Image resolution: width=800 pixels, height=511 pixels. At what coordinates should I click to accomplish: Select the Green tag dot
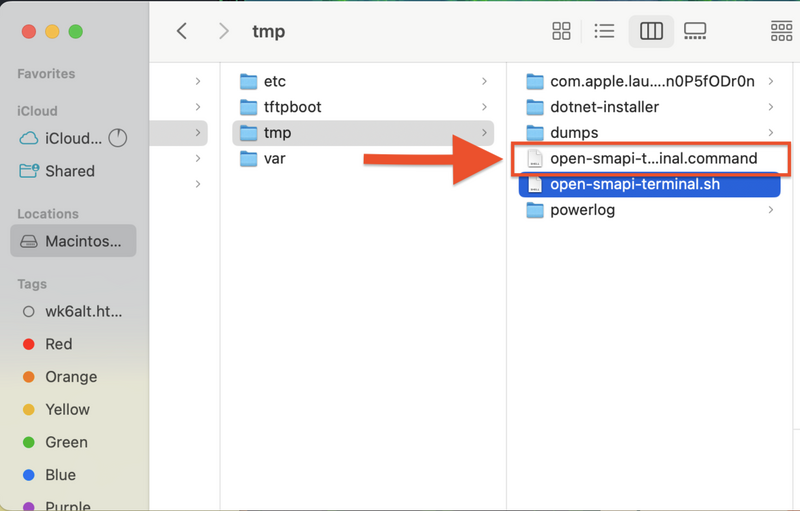pyautogui.click(x=29, y=442)
